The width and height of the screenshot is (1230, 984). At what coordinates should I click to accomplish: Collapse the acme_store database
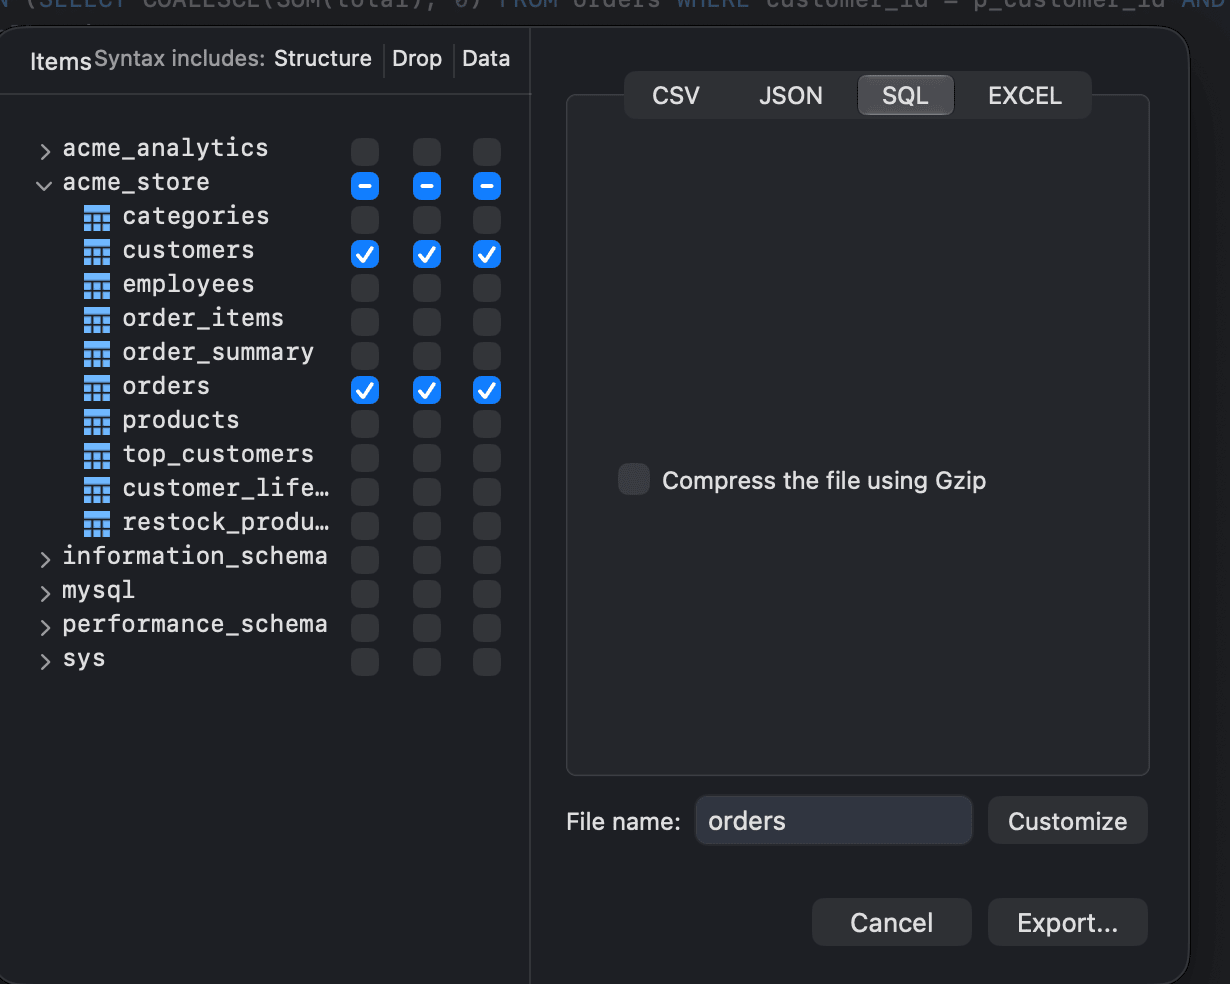pyautogui.click(x=44, y=185)
